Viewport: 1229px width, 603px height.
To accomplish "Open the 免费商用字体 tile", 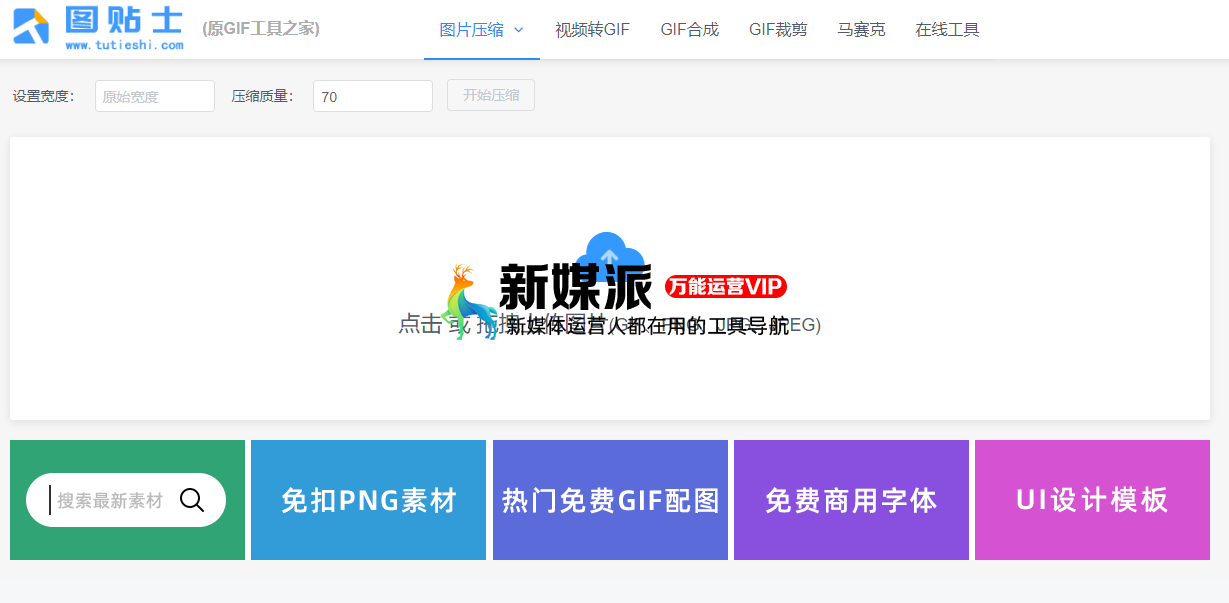I will (x=851, y=500).
